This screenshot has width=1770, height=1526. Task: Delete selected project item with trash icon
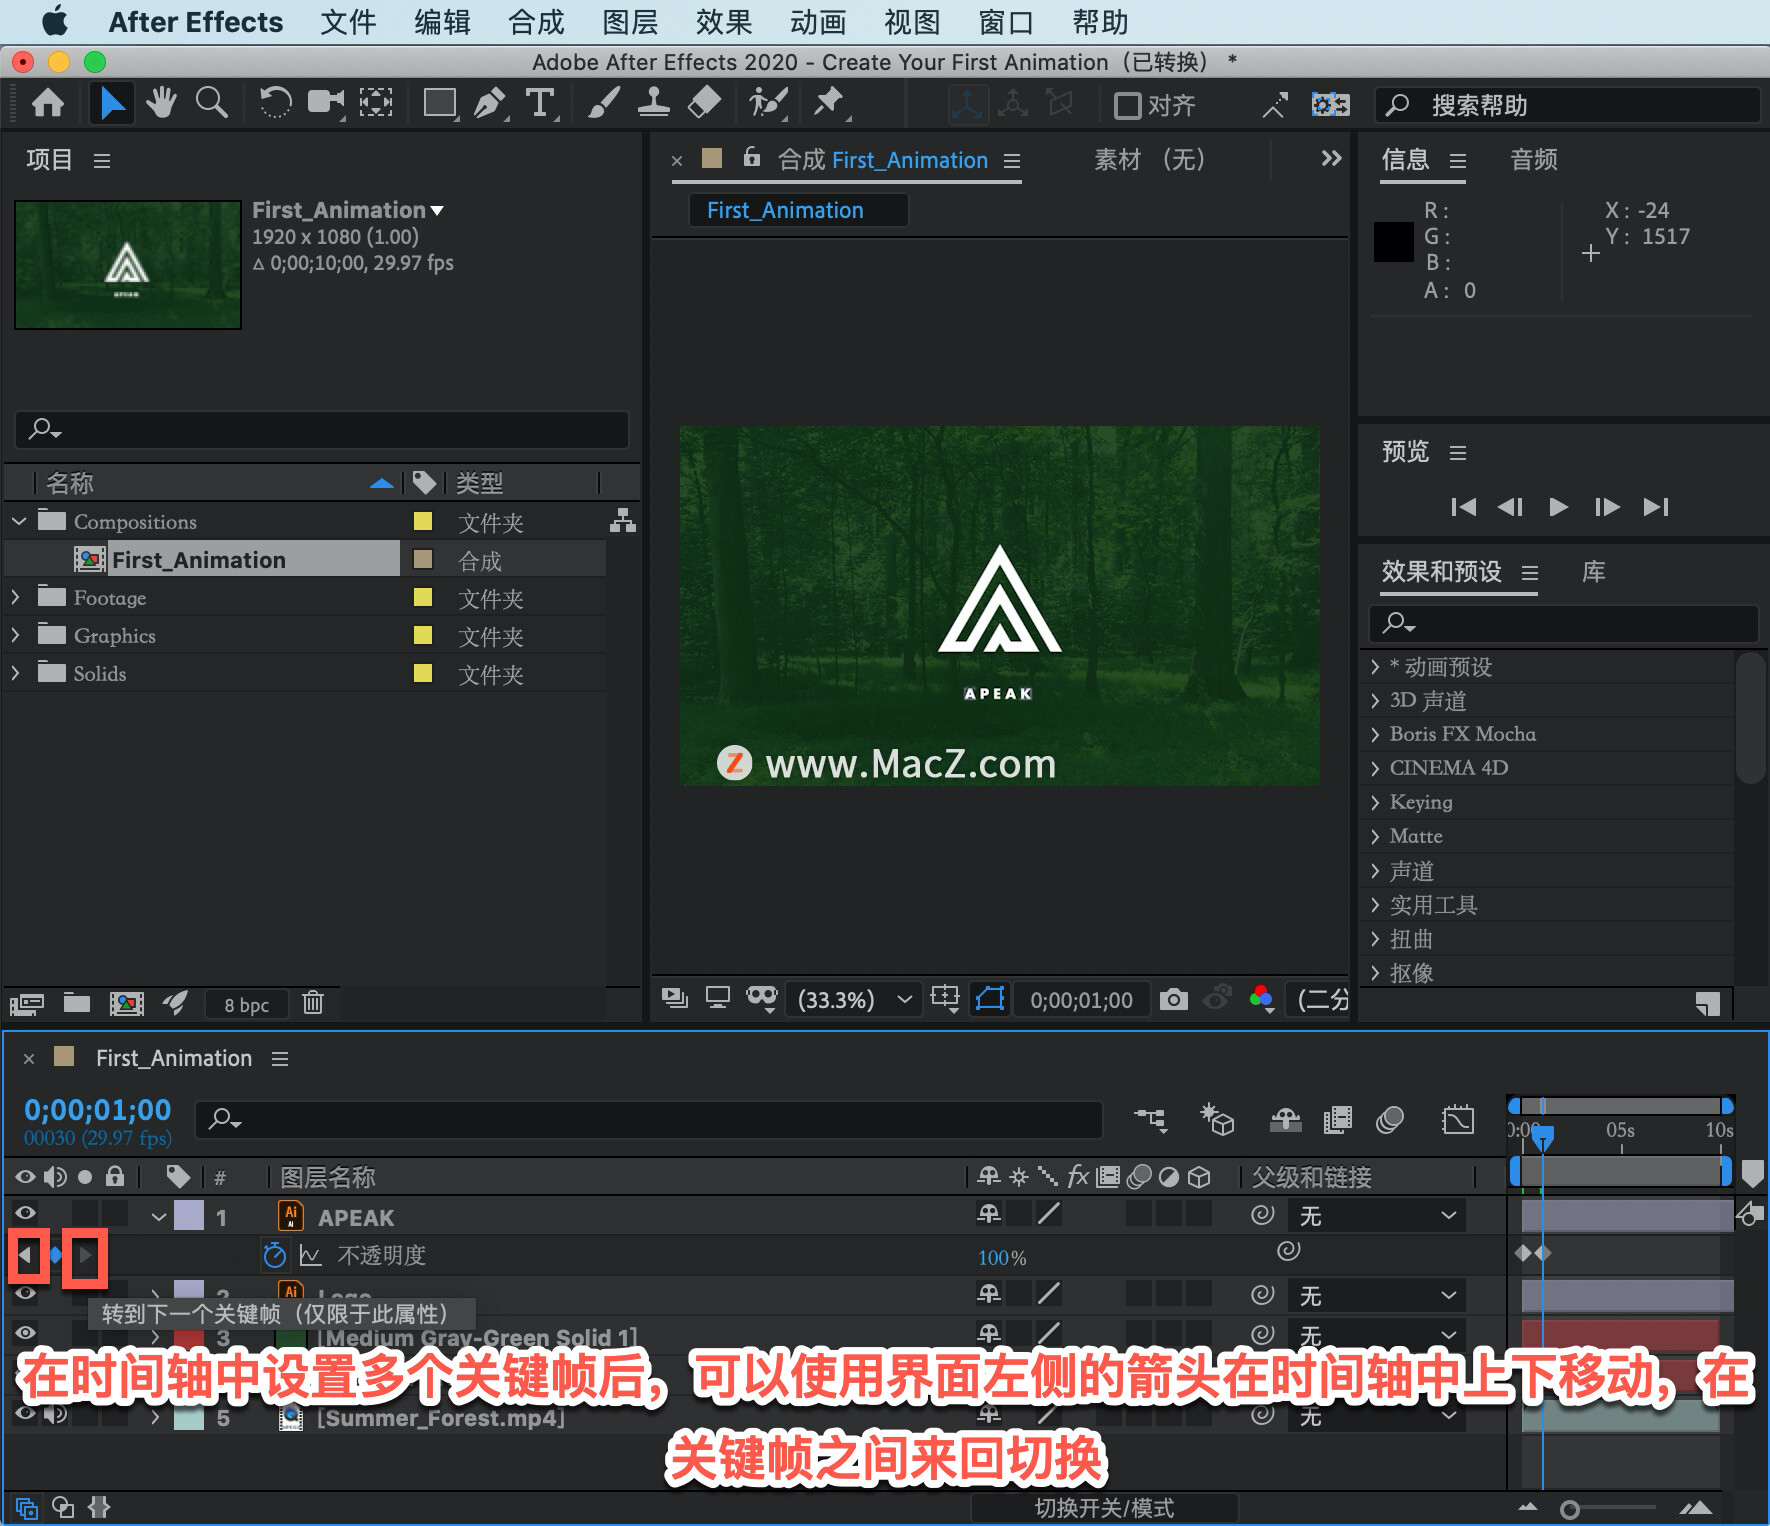[313, 1002]
